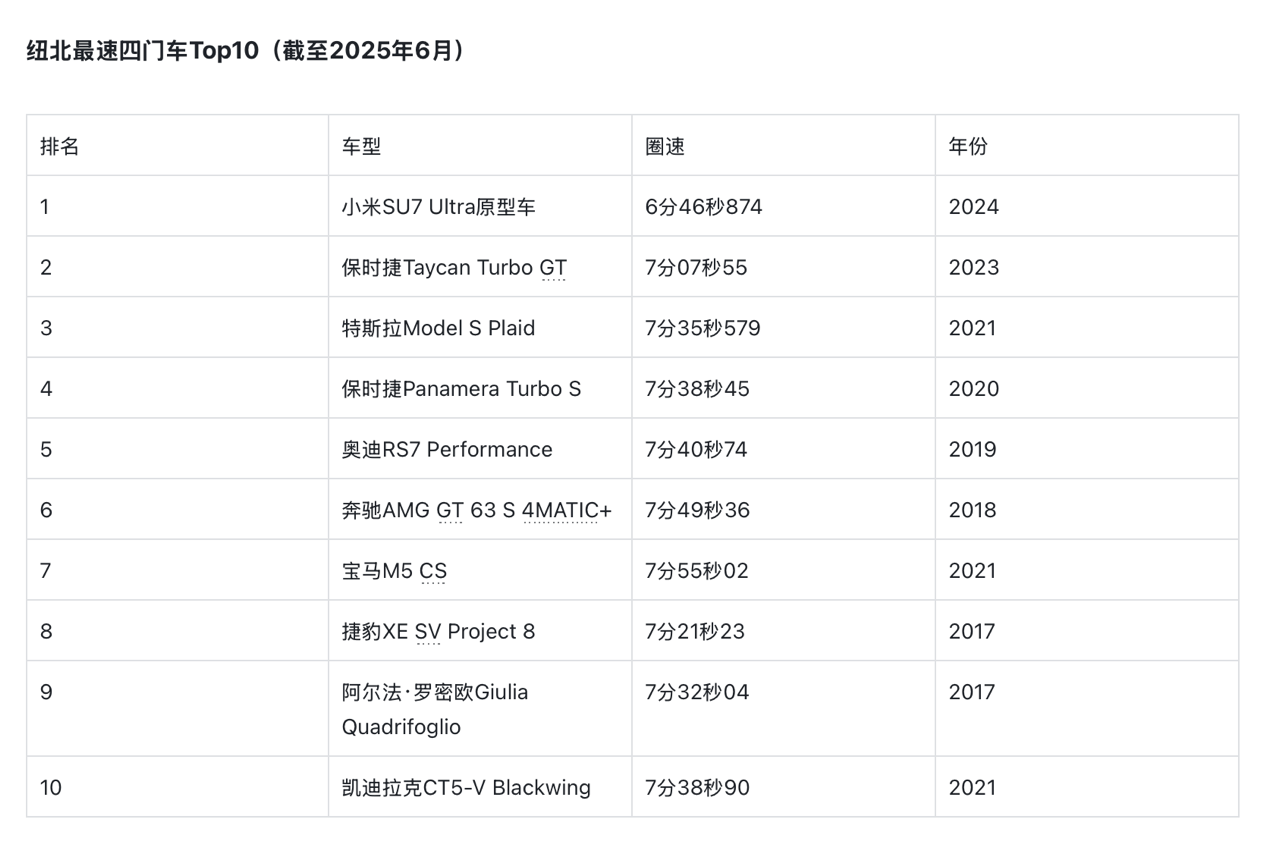Select cell 捷豹XE SV Project 8

pos(480,631)
